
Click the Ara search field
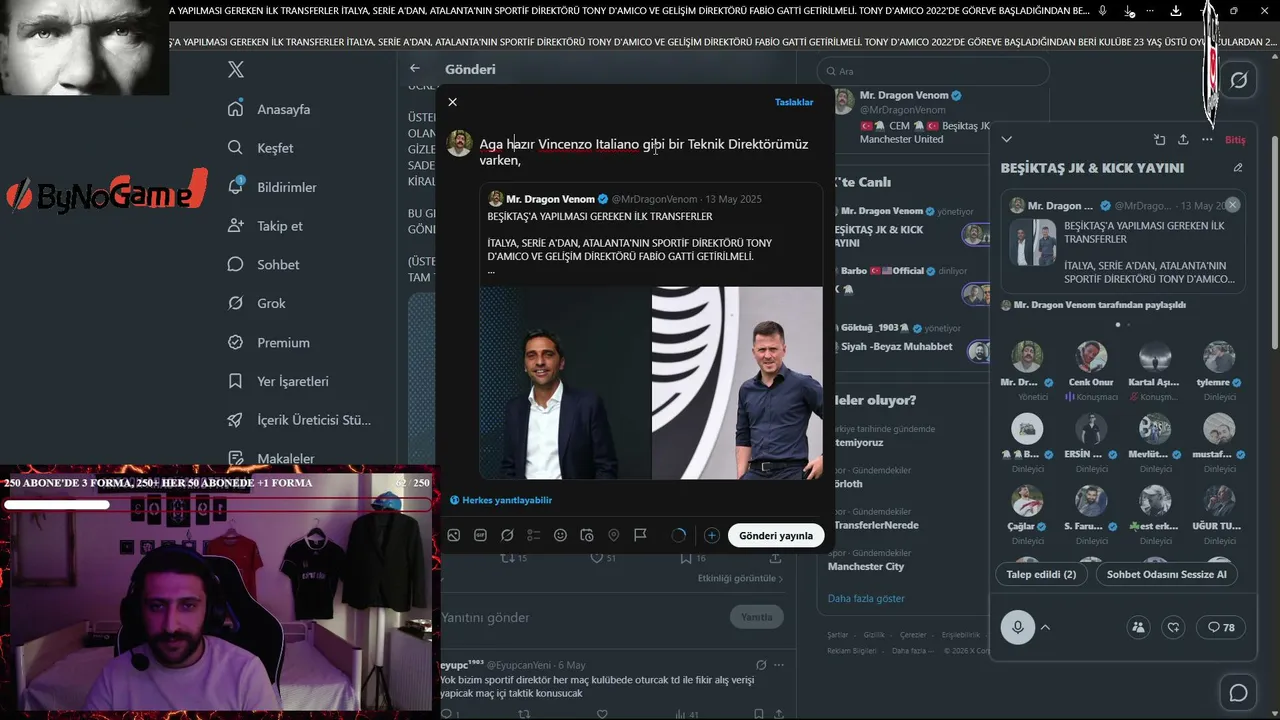coord(933,71)
